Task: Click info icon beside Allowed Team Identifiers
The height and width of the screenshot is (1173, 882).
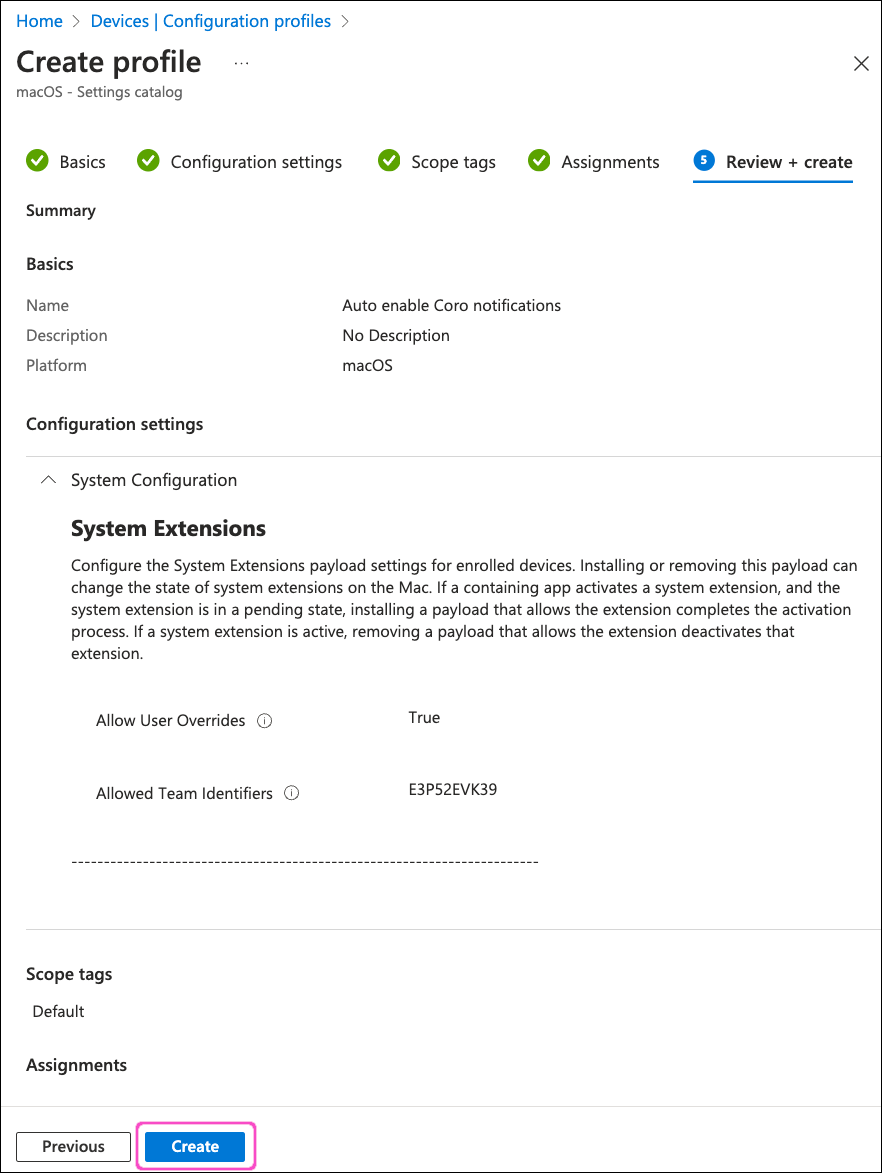Action: [292, 793]
